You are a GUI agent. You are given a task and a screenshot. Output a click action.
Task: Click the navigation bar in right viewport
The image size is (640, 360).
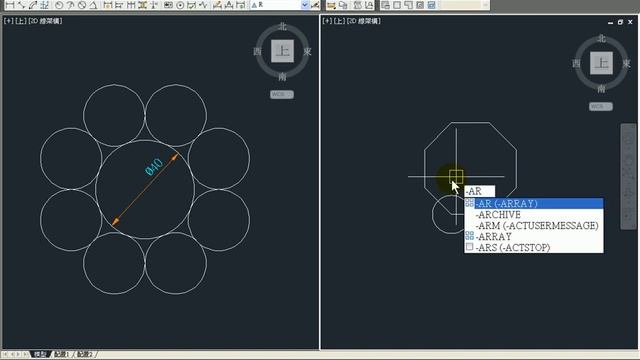point(628,177)
